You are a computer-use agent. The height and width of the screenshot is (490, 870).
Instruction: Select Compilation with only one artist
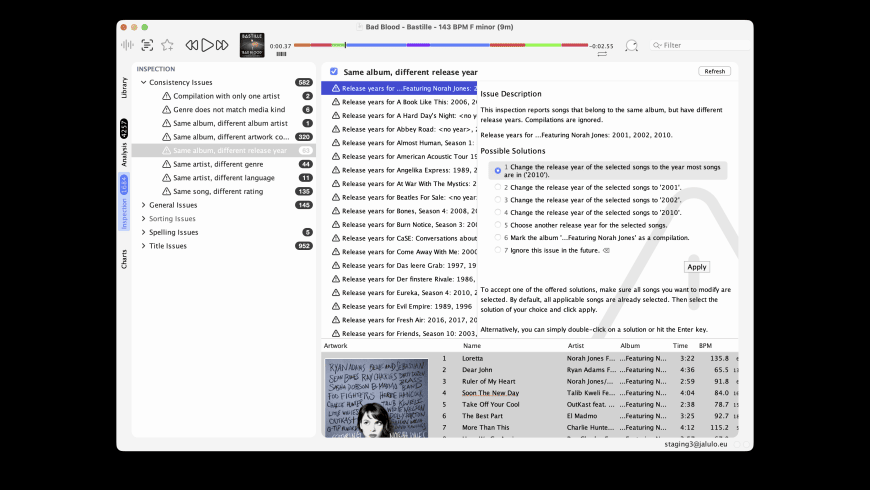(224, 96)
